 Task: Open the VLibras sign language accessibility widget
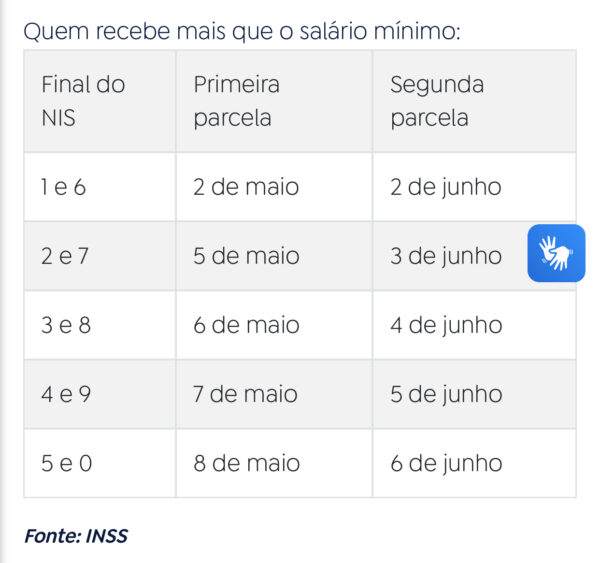pyautogui.click(x=555, y=253)
